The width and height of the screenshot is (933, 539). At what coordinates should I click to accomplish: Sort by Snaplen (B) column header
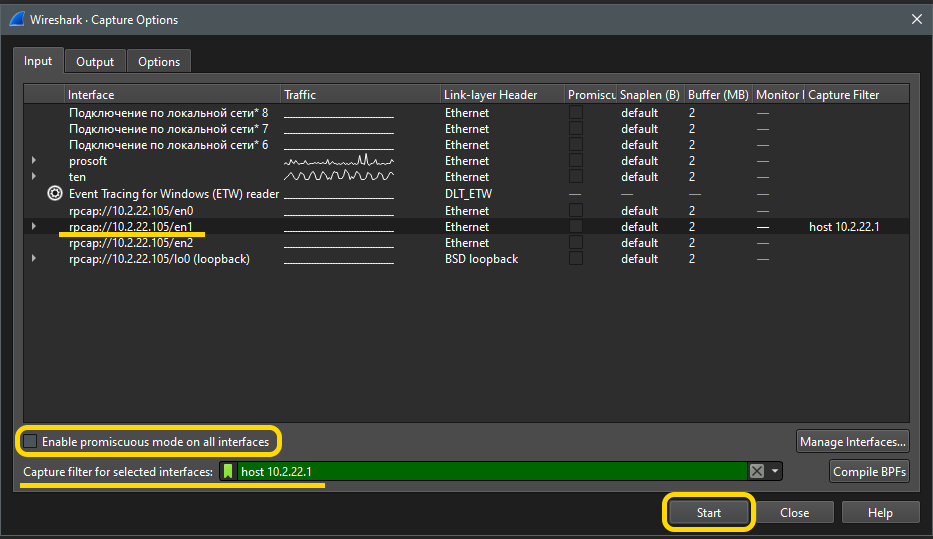coord(650,95)
